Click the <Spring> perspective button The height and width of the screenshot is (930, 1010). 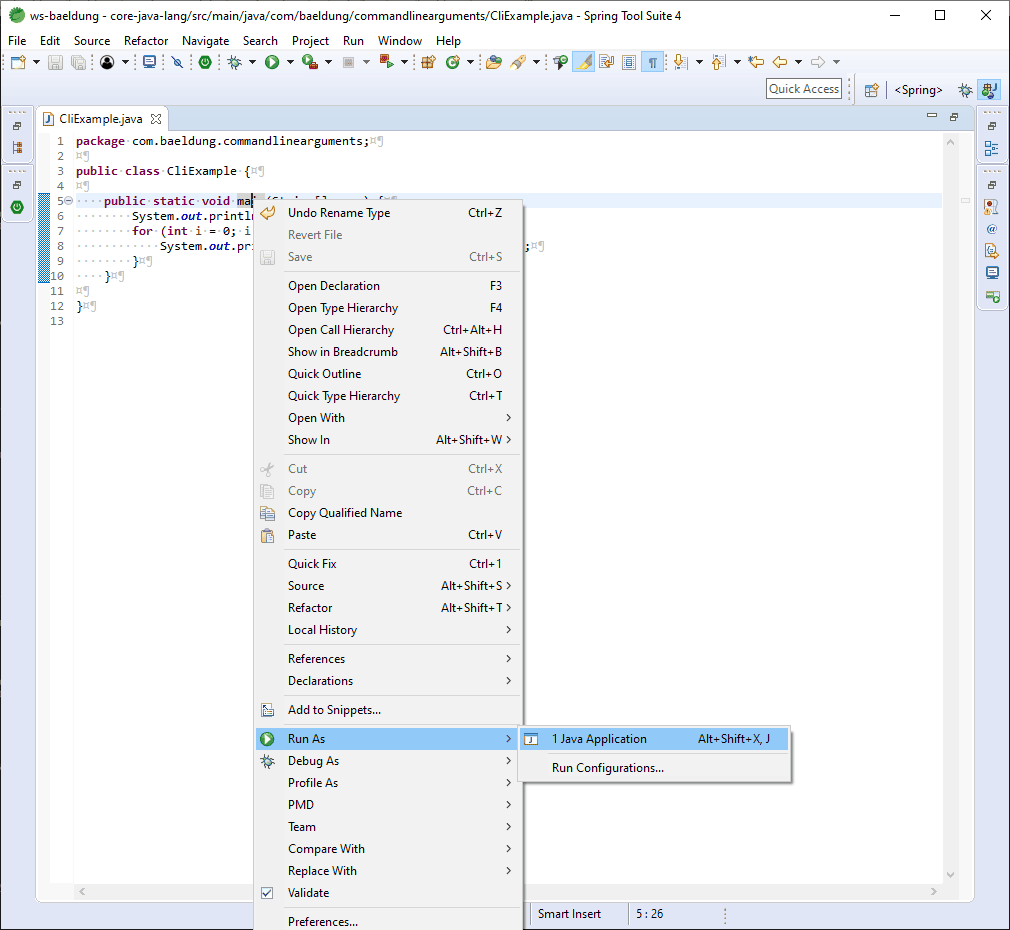(917, 90)
